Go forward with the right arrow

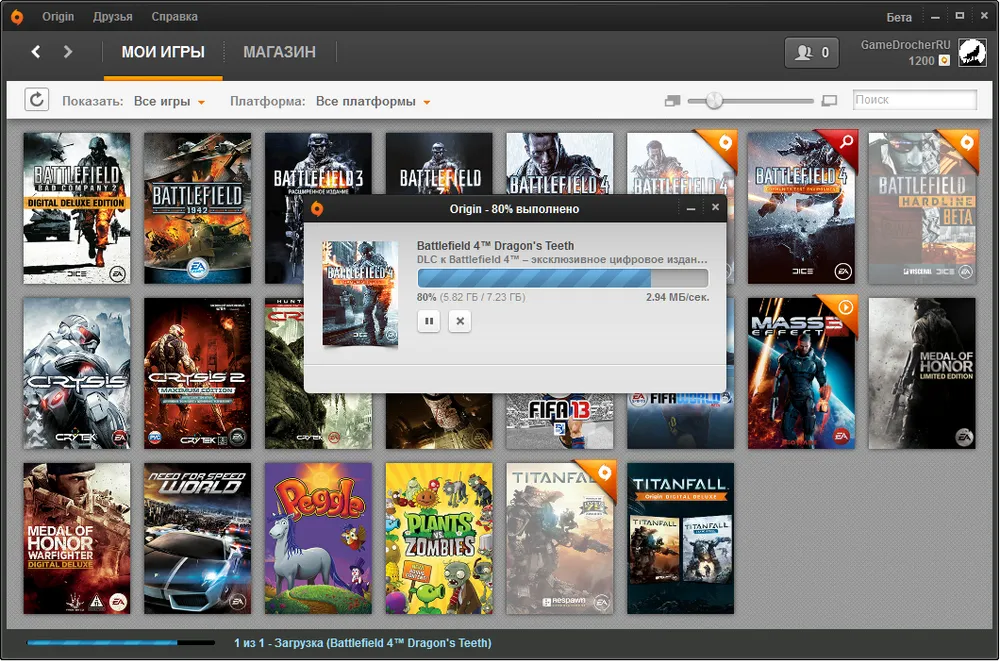click(x=68, y=52)
